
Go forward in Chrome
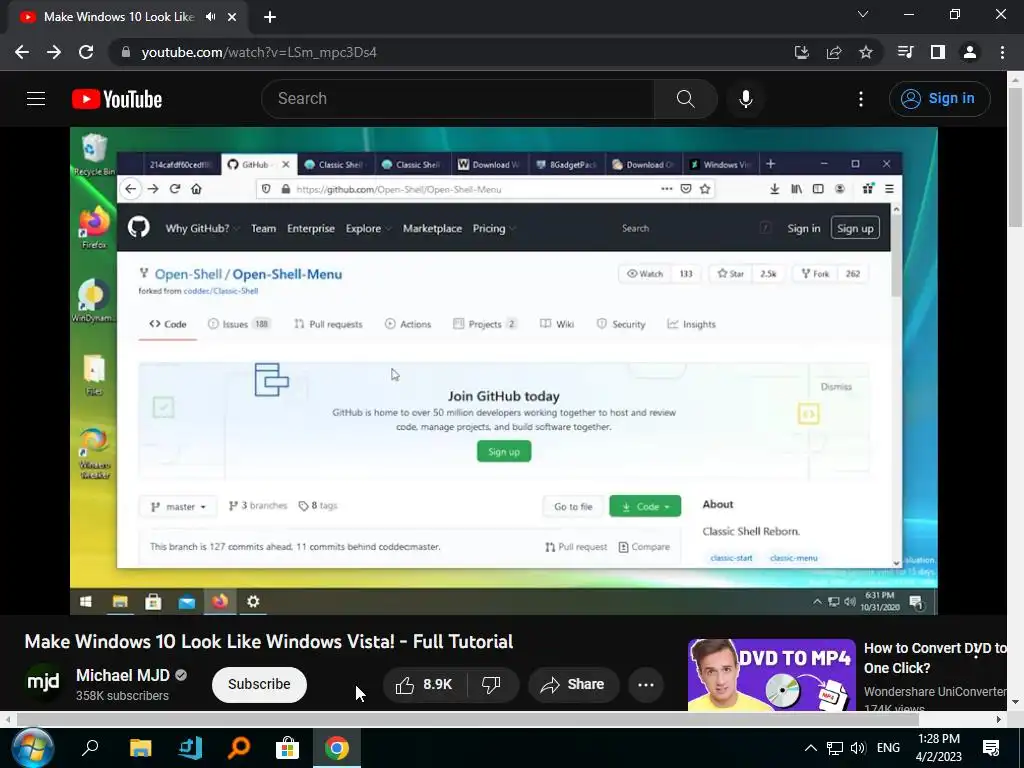coord(54,52)
